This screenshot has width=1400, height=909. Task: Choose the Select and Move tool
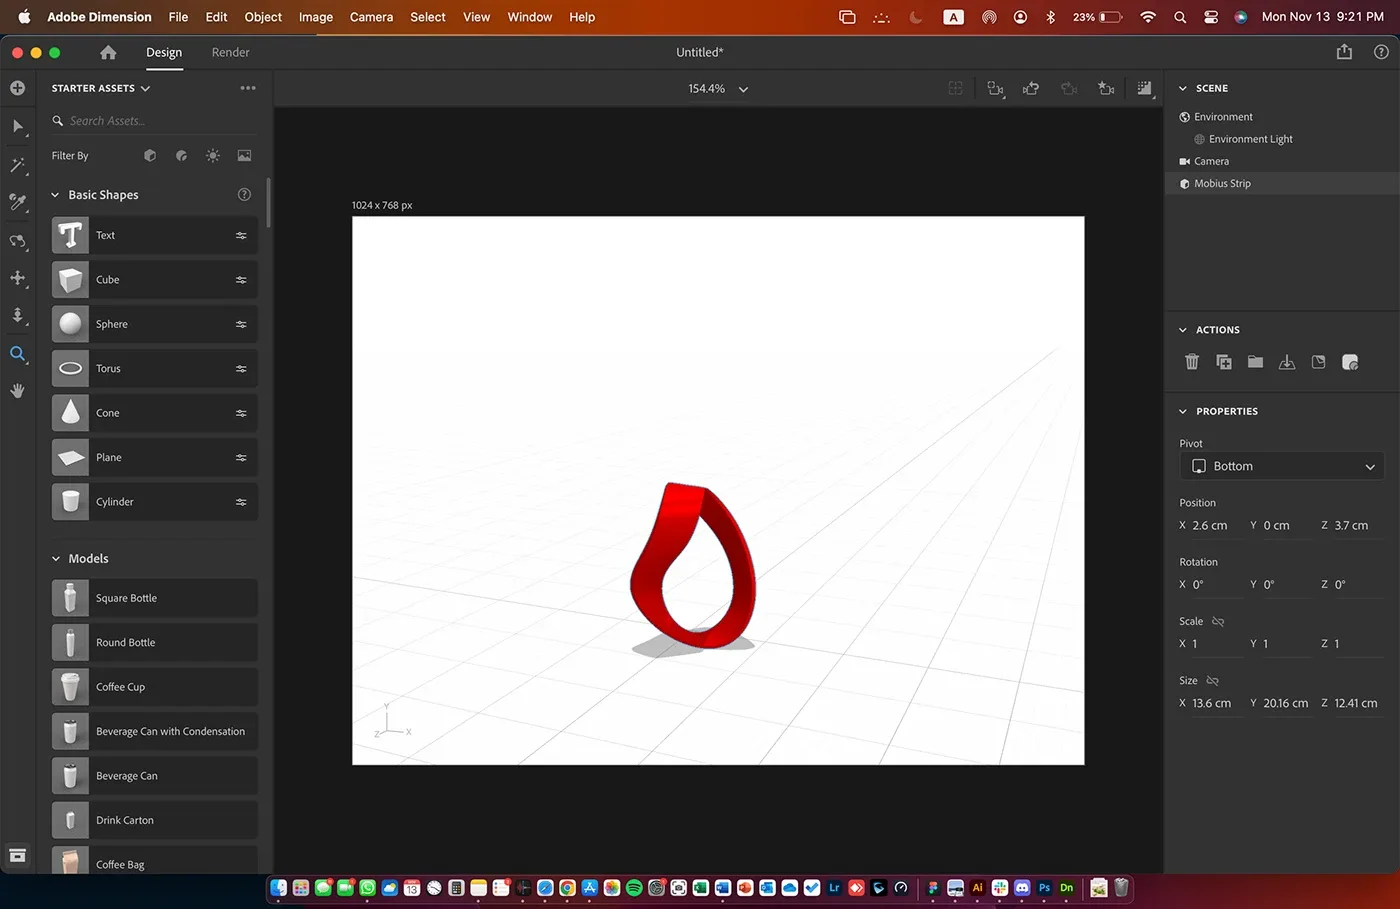tap(17, 127)
